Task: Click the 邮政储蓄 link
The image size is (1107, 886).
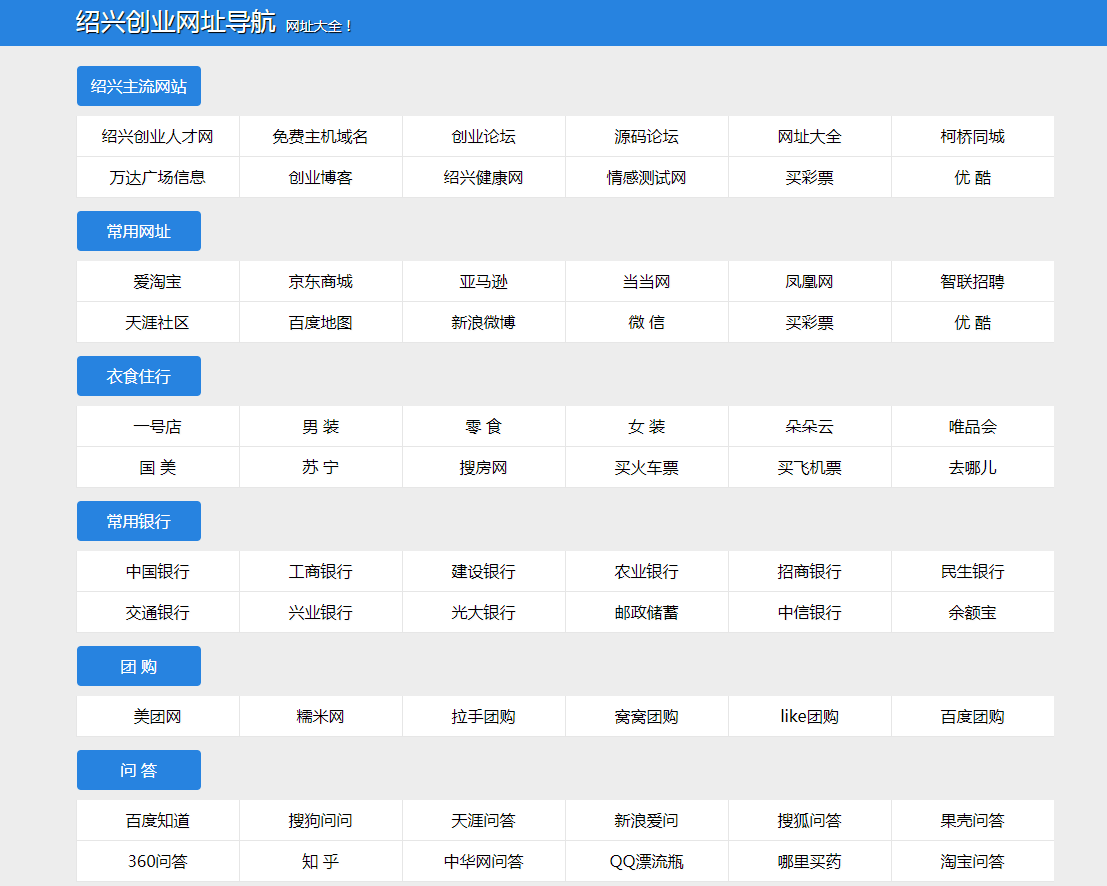Action: (647, 613)
